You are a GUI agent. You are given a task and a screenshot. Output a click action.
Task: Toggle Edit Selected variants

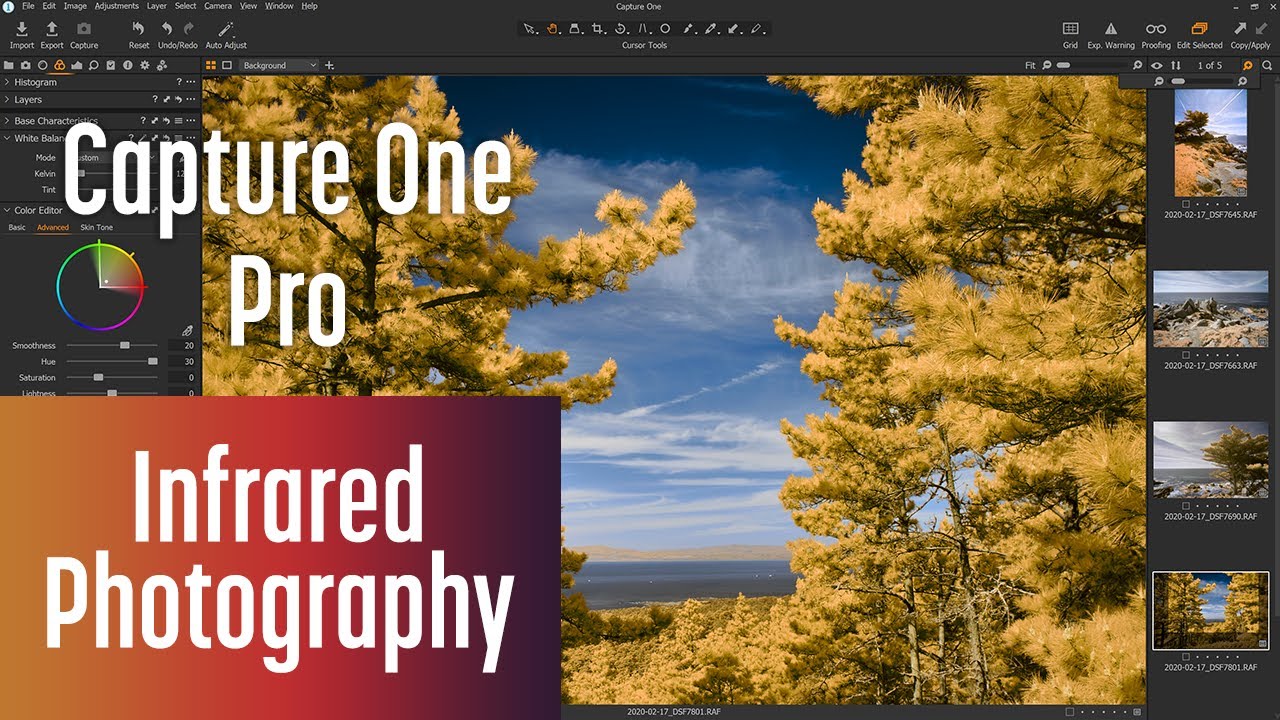coord(1199,29)
